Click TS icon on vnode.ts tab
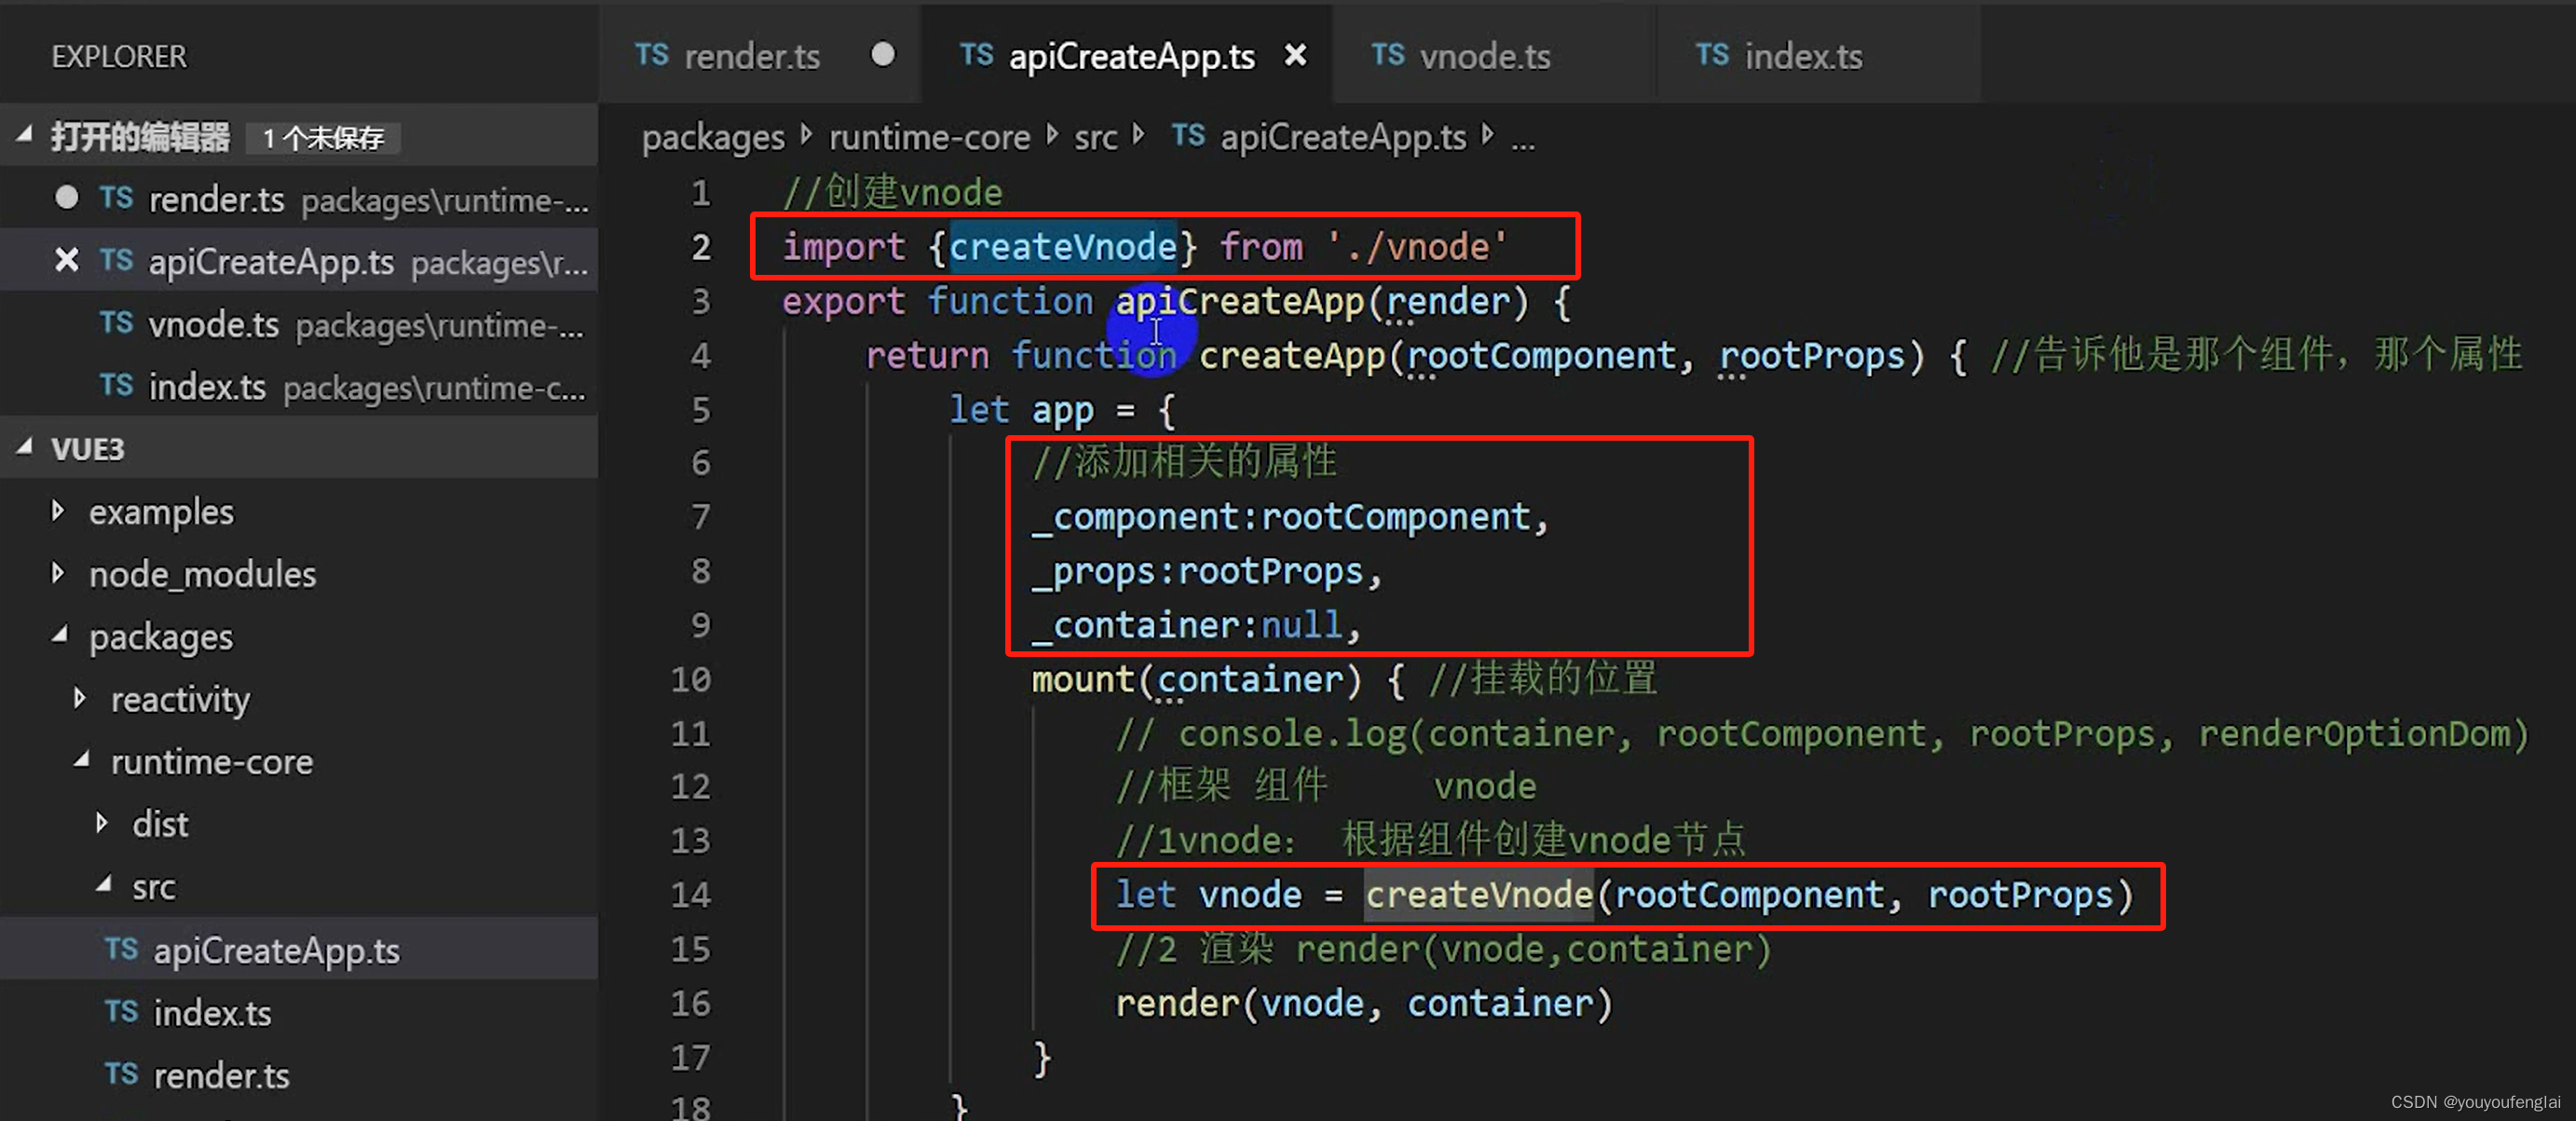The height and width of the screenshot is (1121, 2576). pyautogui.click(x=1388, y=55)
